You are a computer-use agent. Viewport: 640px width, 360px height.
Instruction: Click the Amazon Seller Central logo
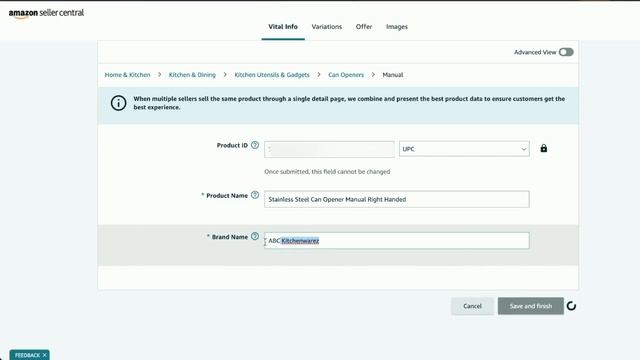pyautogui.click(x=46, y=13)
